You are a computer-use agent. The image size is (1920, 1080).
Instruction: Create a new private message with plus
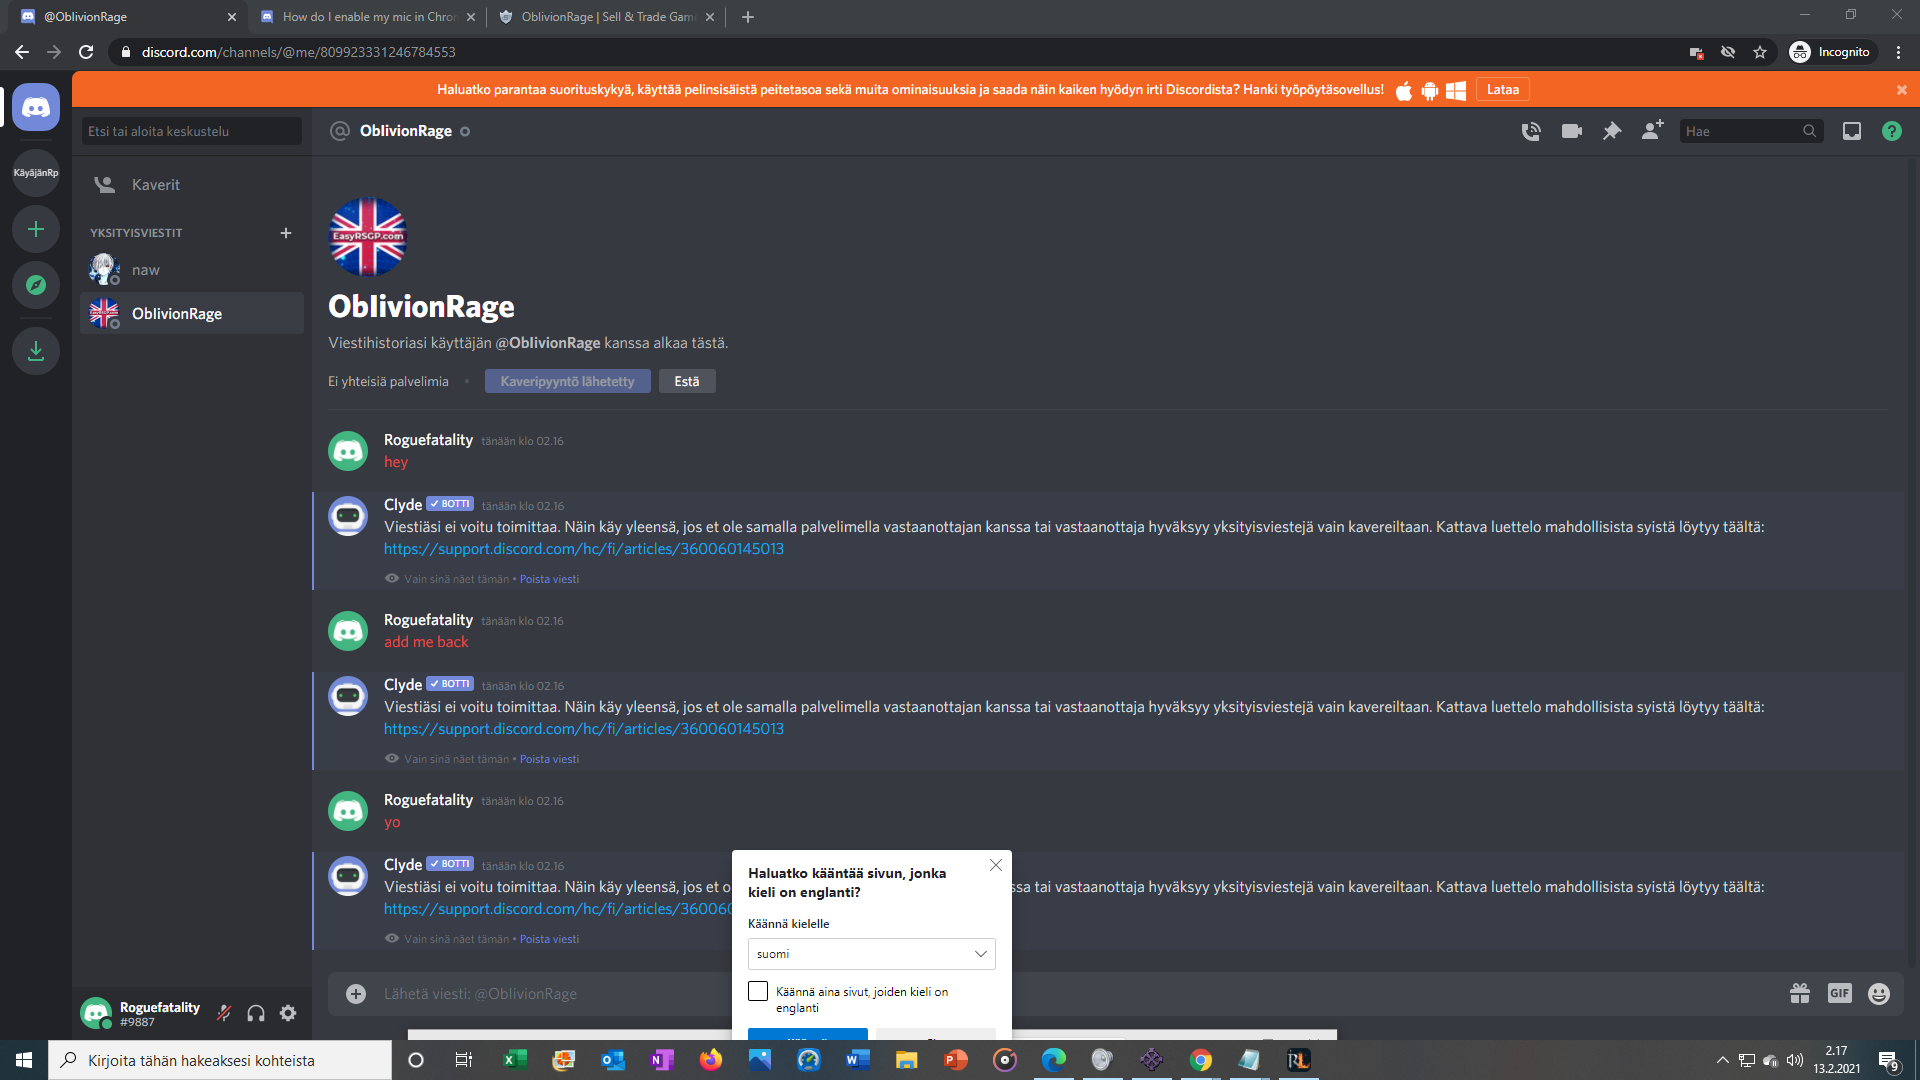[286, 233]
